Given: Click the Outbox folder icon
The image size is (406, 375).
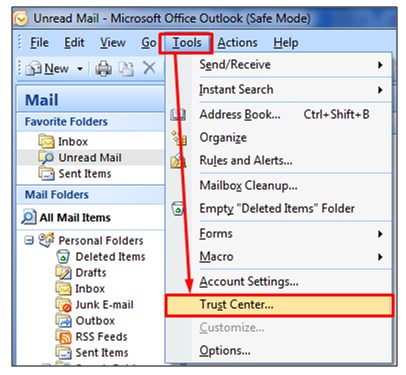Looking at the screenshot, I should [x=63, y=320].
